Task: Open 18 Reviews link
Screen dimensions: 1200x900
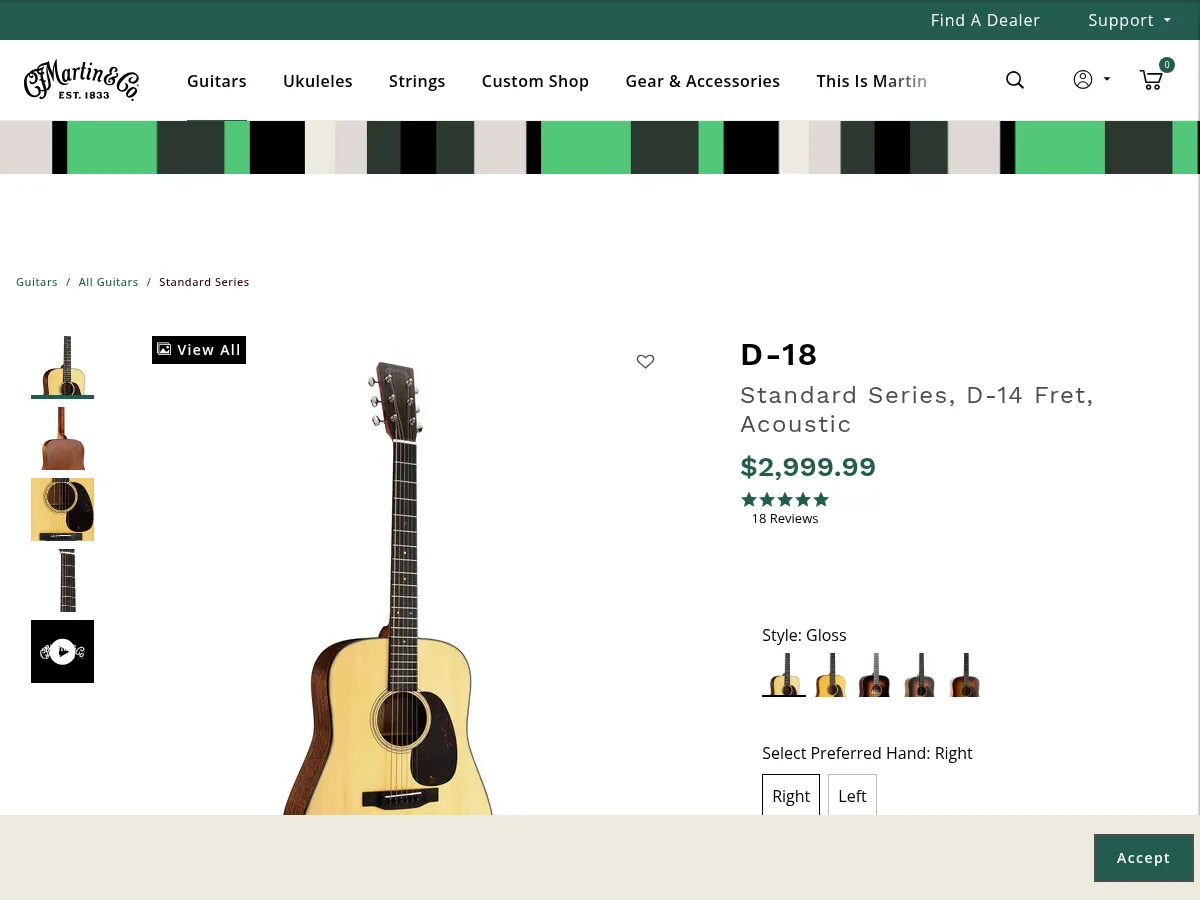Action: (x=785, y=519)
